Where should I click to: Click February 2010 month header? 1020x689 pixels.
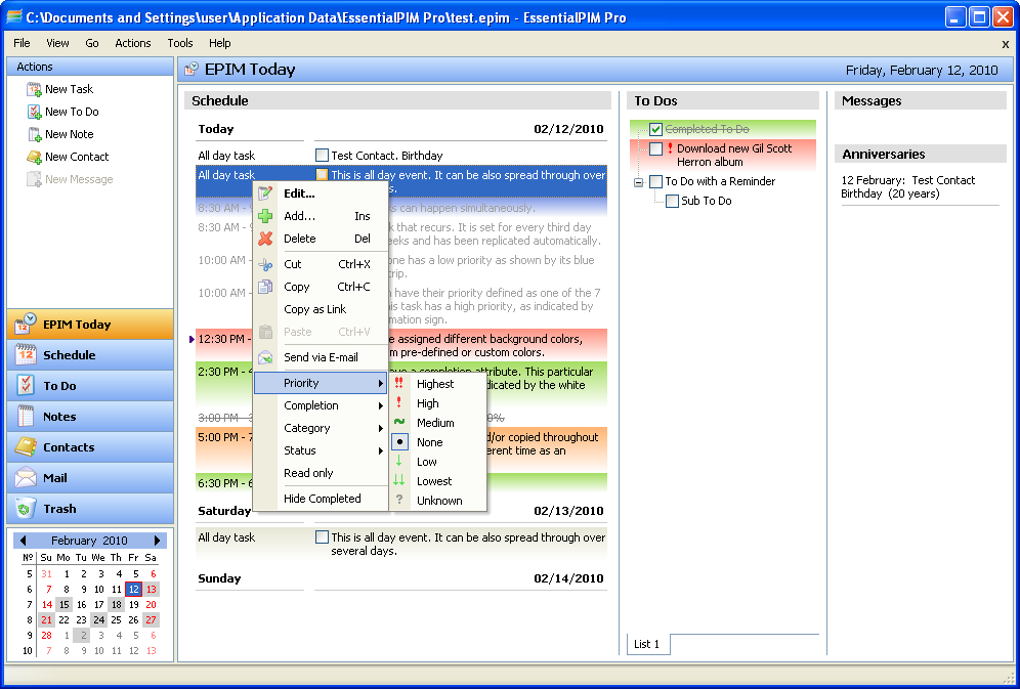click(89, 541)
